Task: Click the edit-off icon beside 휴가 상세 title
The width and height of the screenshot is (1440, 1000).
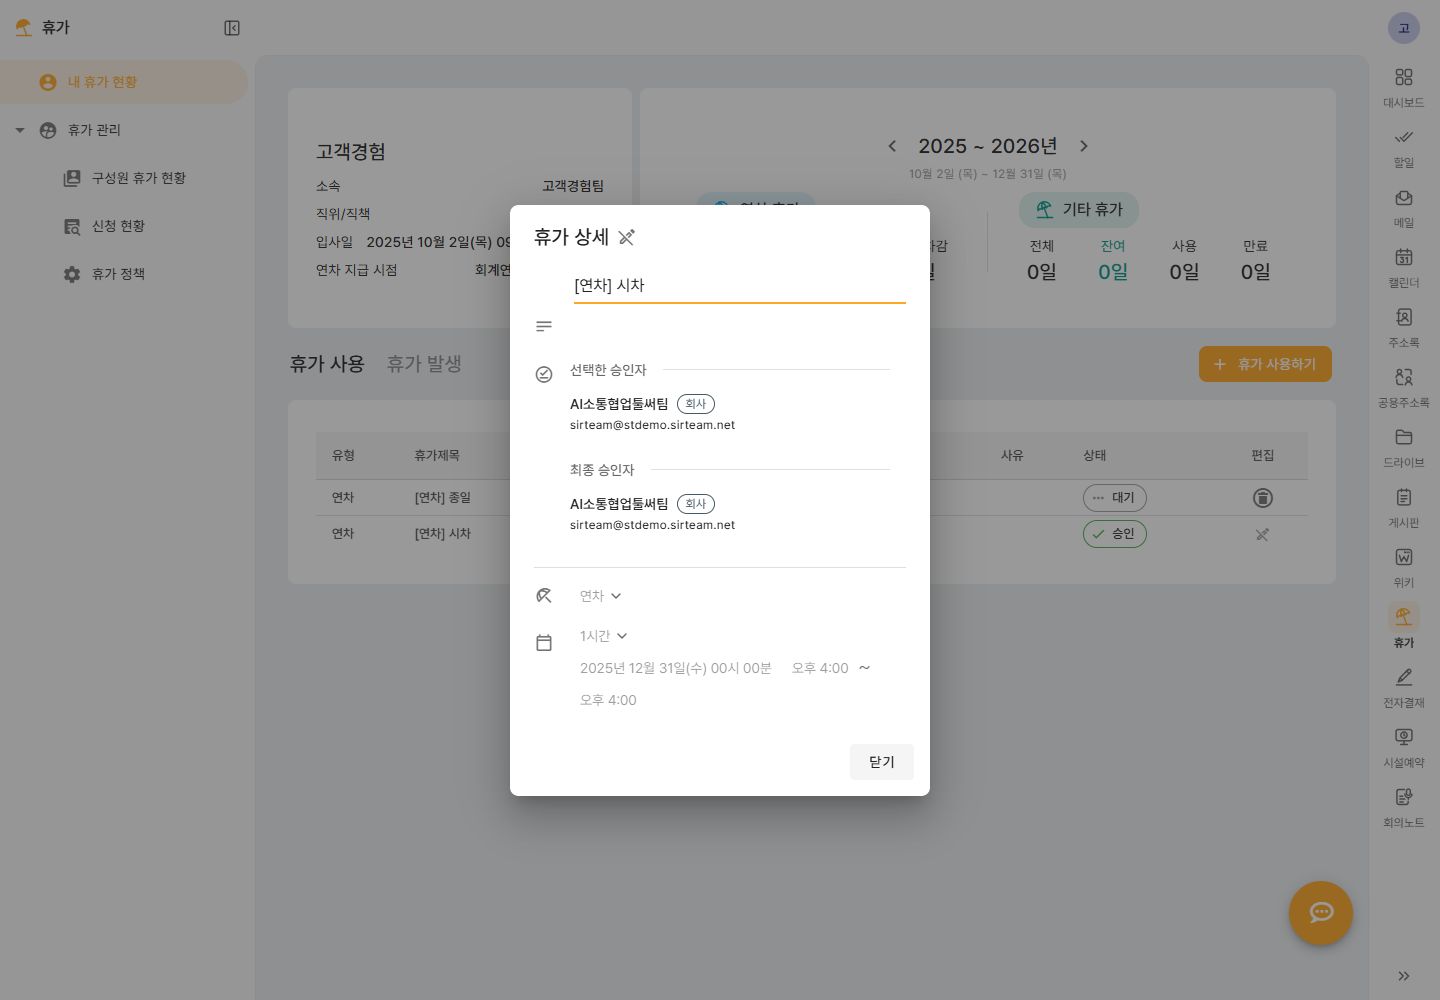Action: point(626,237)
